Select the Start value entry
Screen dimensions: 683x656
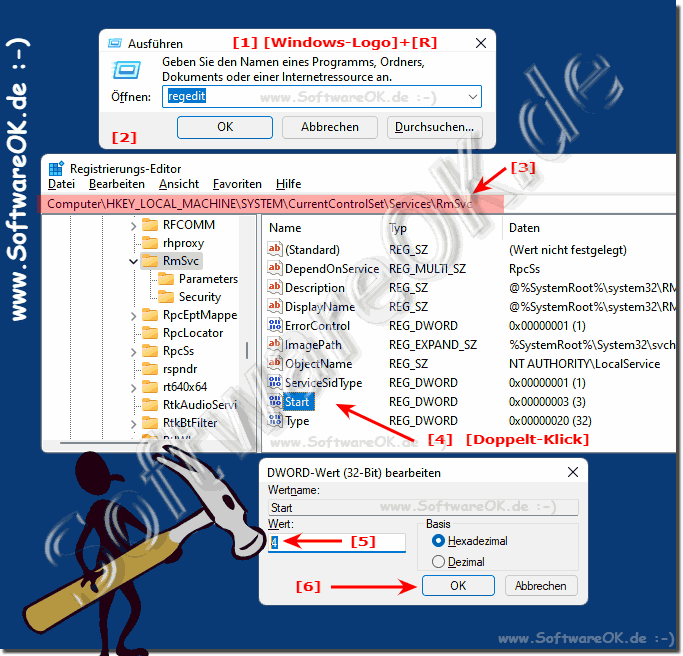click(297, 402)
